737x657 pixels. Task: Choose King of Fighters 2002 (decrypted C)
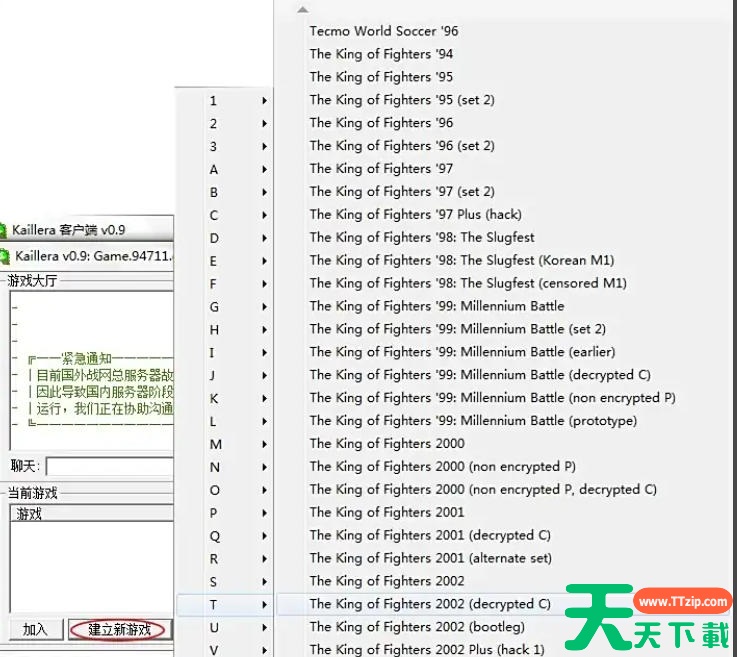point(430,604)
